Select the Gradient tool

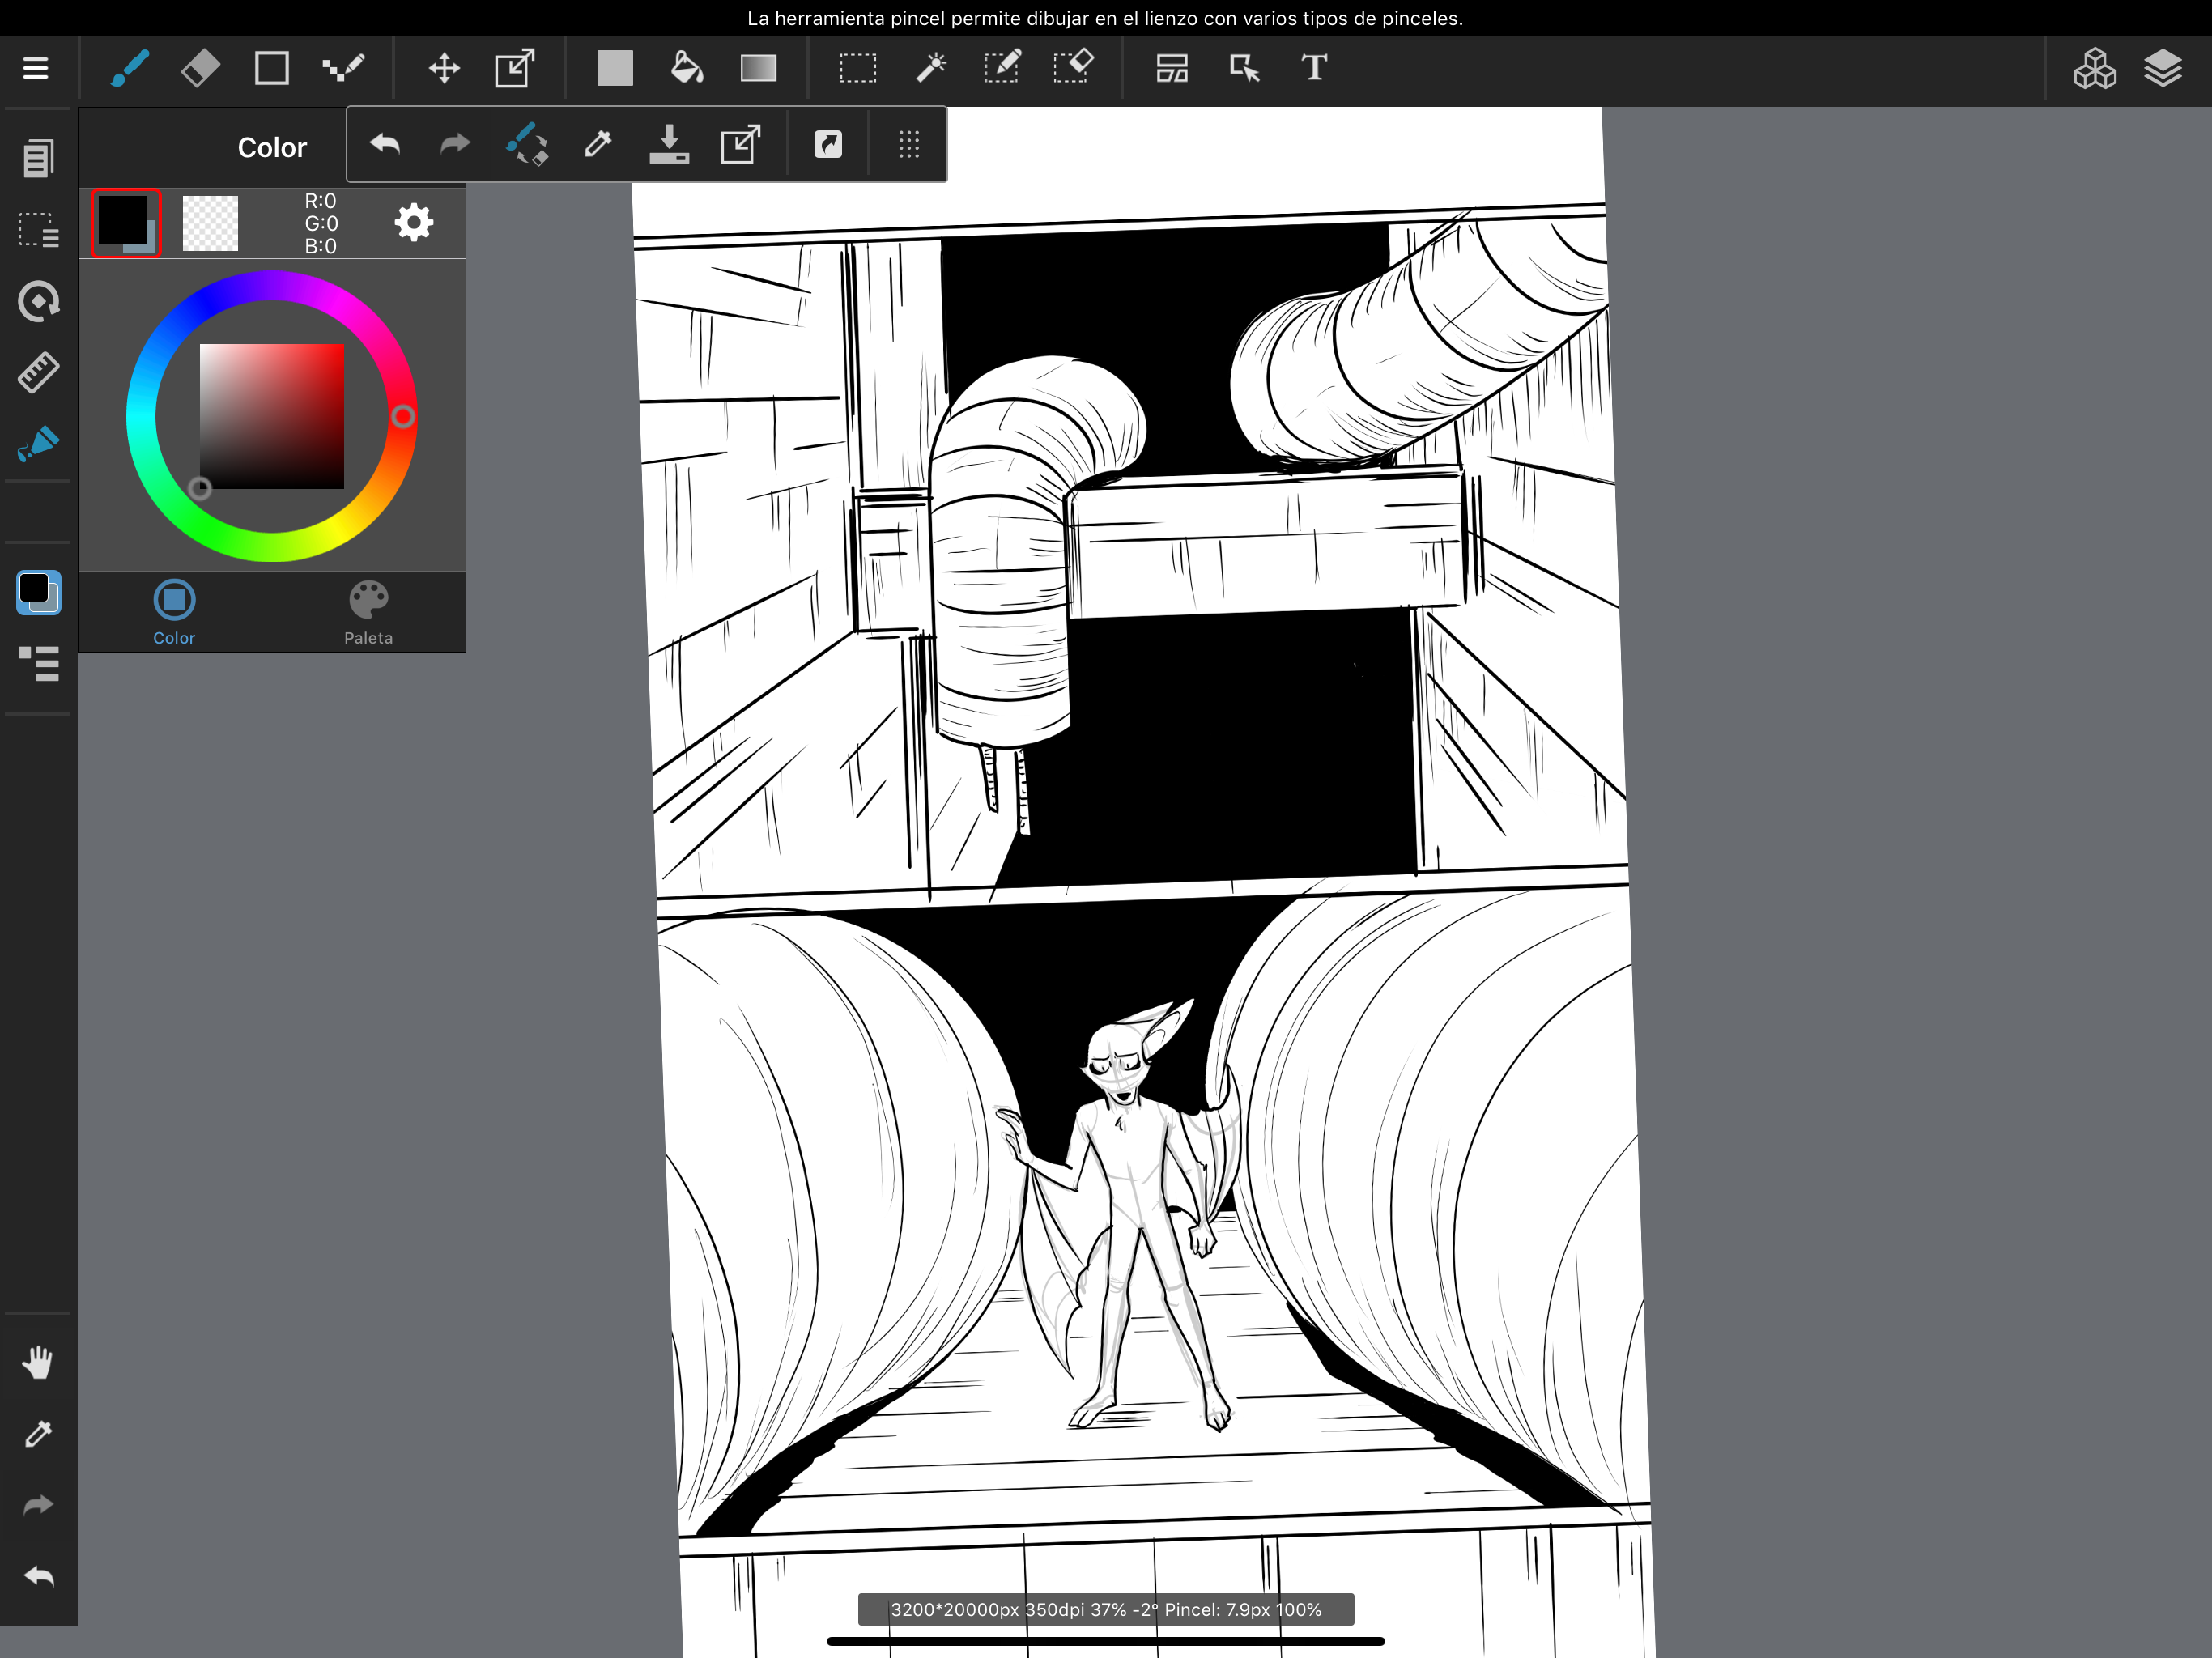coord(758,68)
